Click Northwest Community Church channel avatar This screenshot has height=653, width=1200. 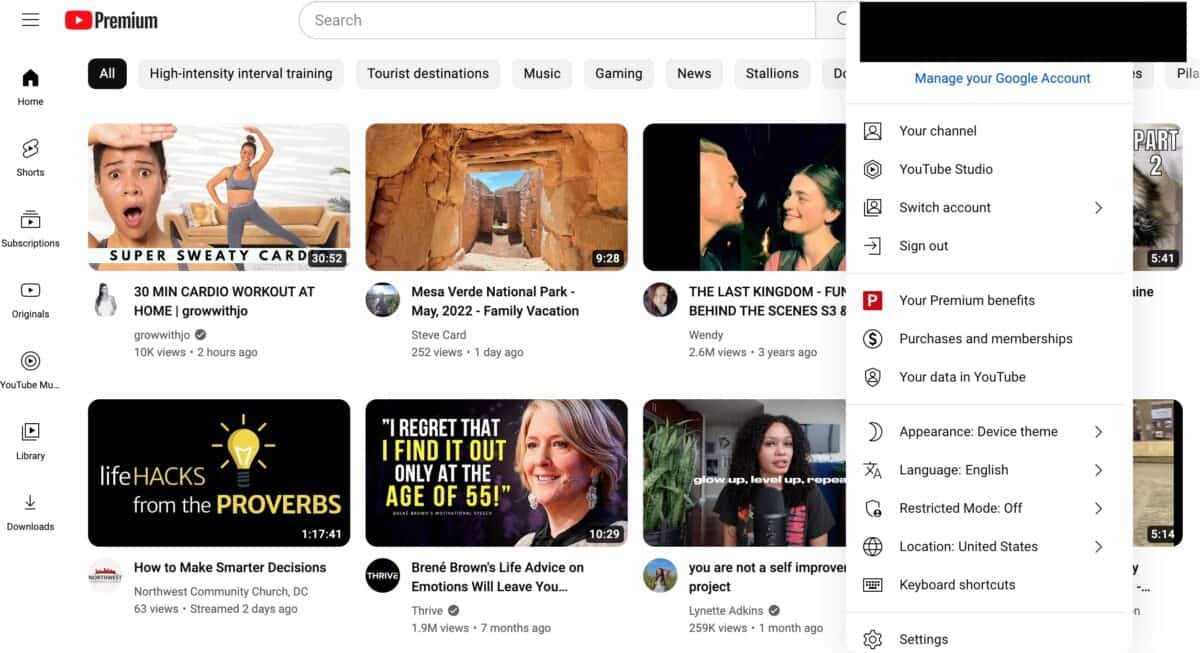tap(105, 576)
